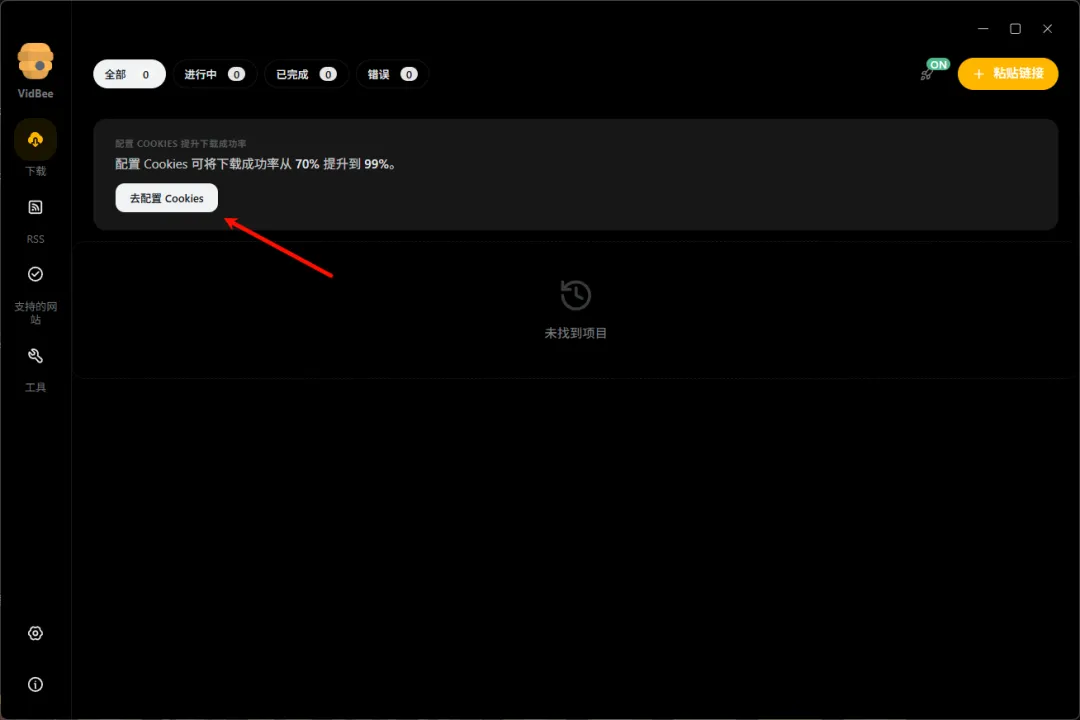The image size is (1080, 720).
Task: Open the supported websites page
Action: pyautogui.click(x=35, y=274)
